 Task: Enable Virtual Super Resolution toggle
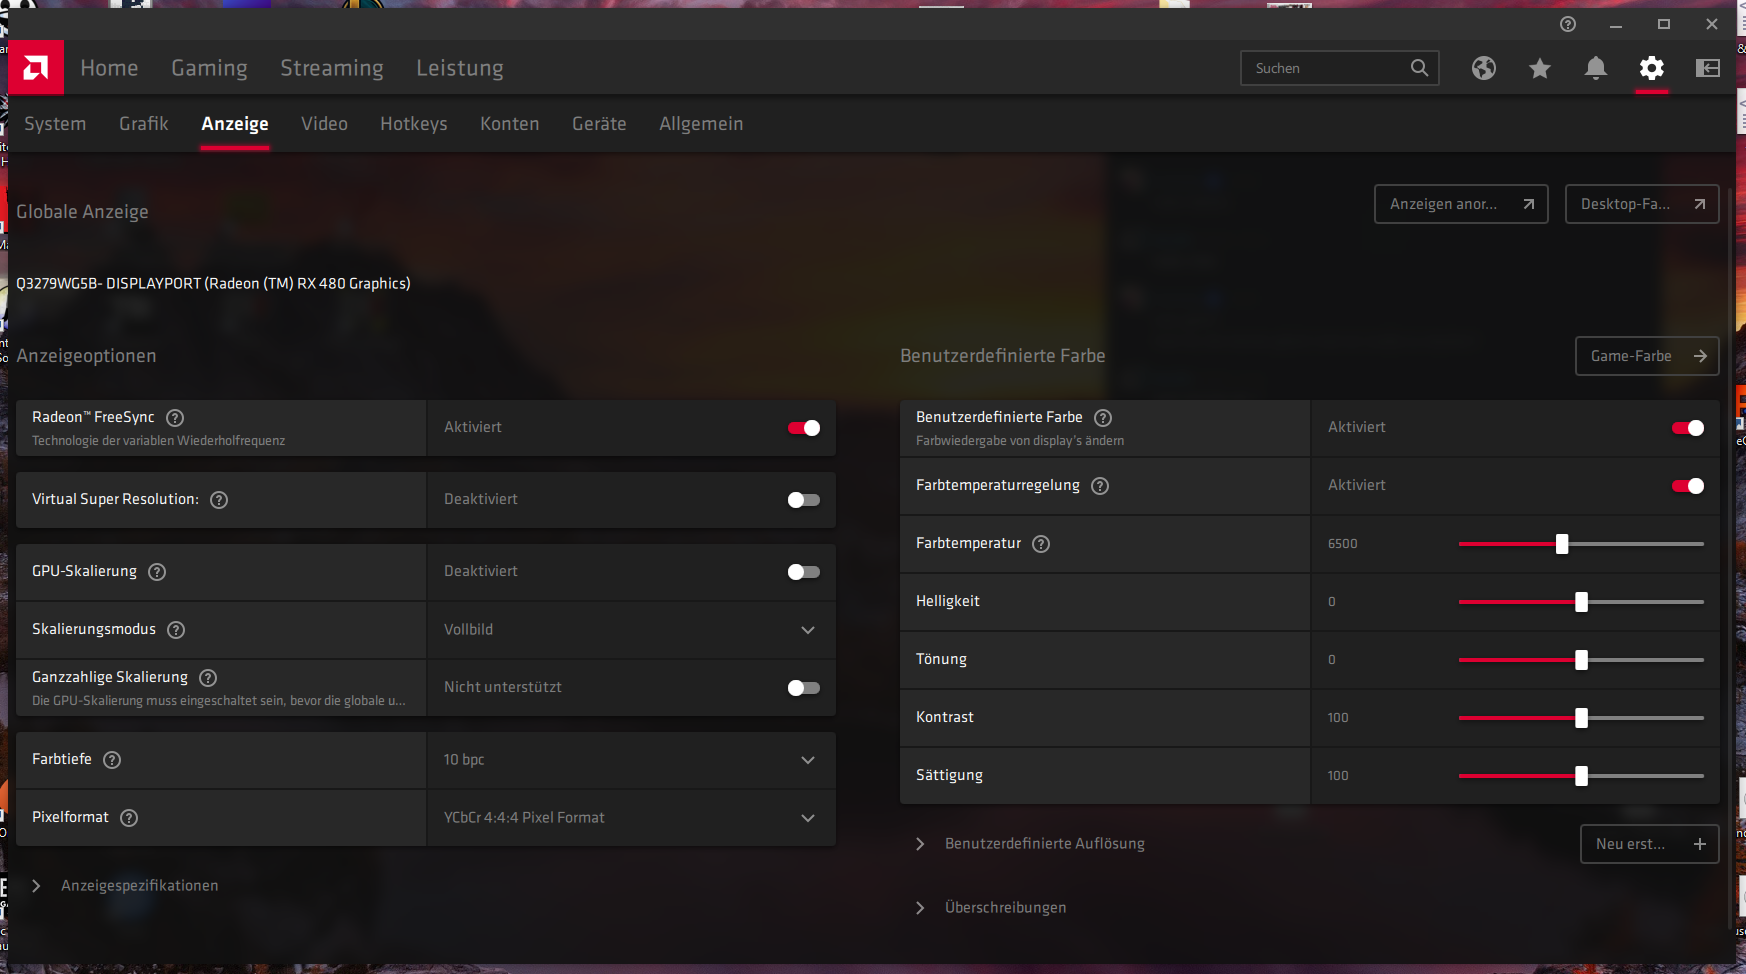804,500
